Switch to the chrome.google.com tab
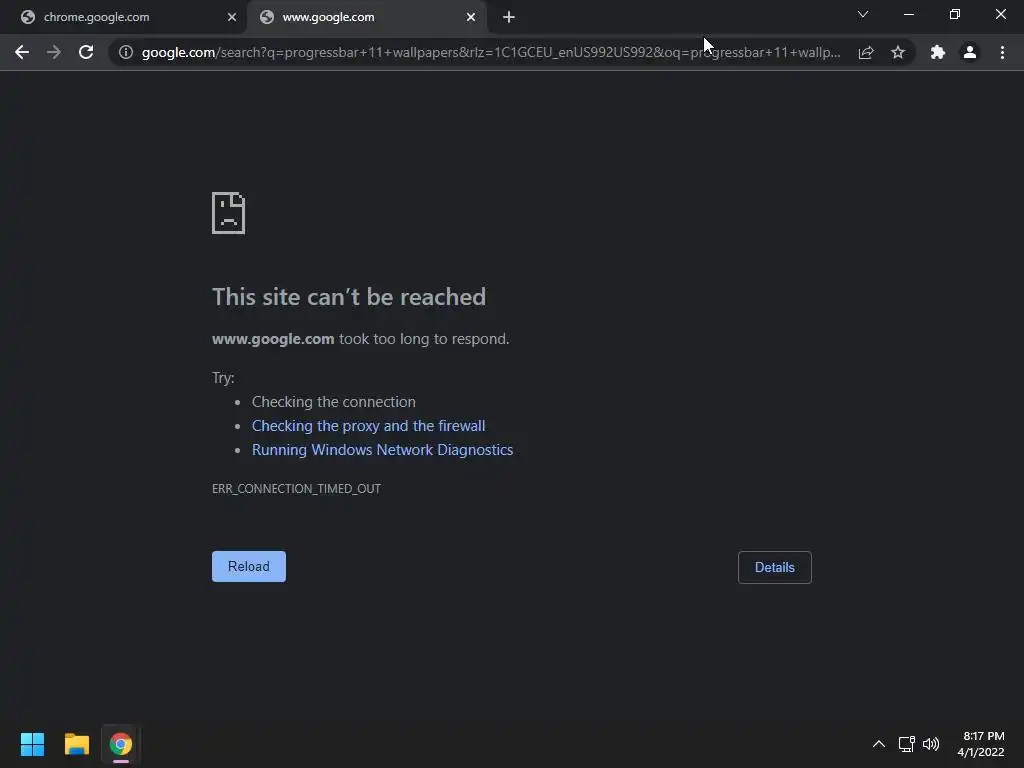The height and width of the screenshot is (768, 1024). click(123, 18)
